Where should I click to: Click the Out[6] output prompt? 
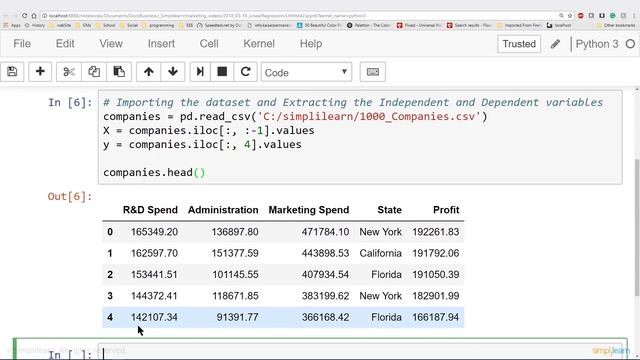[70, 196]
